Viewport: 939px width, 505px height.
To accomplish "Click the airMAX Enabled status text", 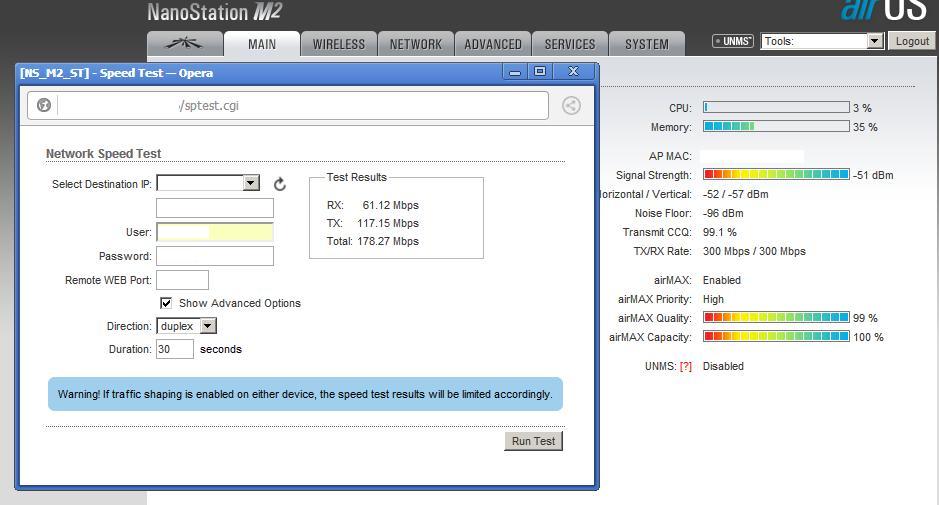I will (x=722, y=280).
